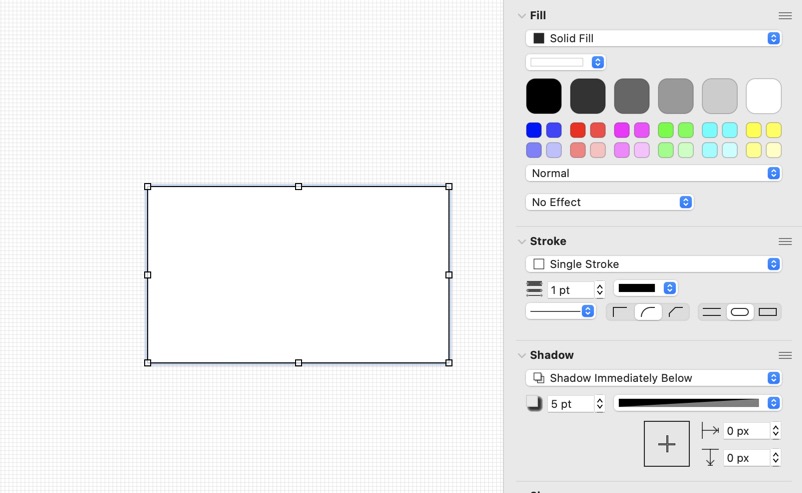802x493 pixels.
Task: Select the dark gray fill swatch
Action: [588, 96]
